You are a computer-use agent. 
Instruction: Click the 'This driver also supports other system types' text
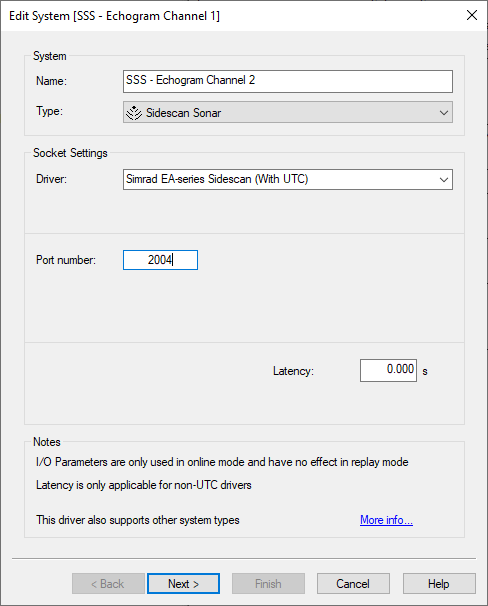(x=138, y=520)
